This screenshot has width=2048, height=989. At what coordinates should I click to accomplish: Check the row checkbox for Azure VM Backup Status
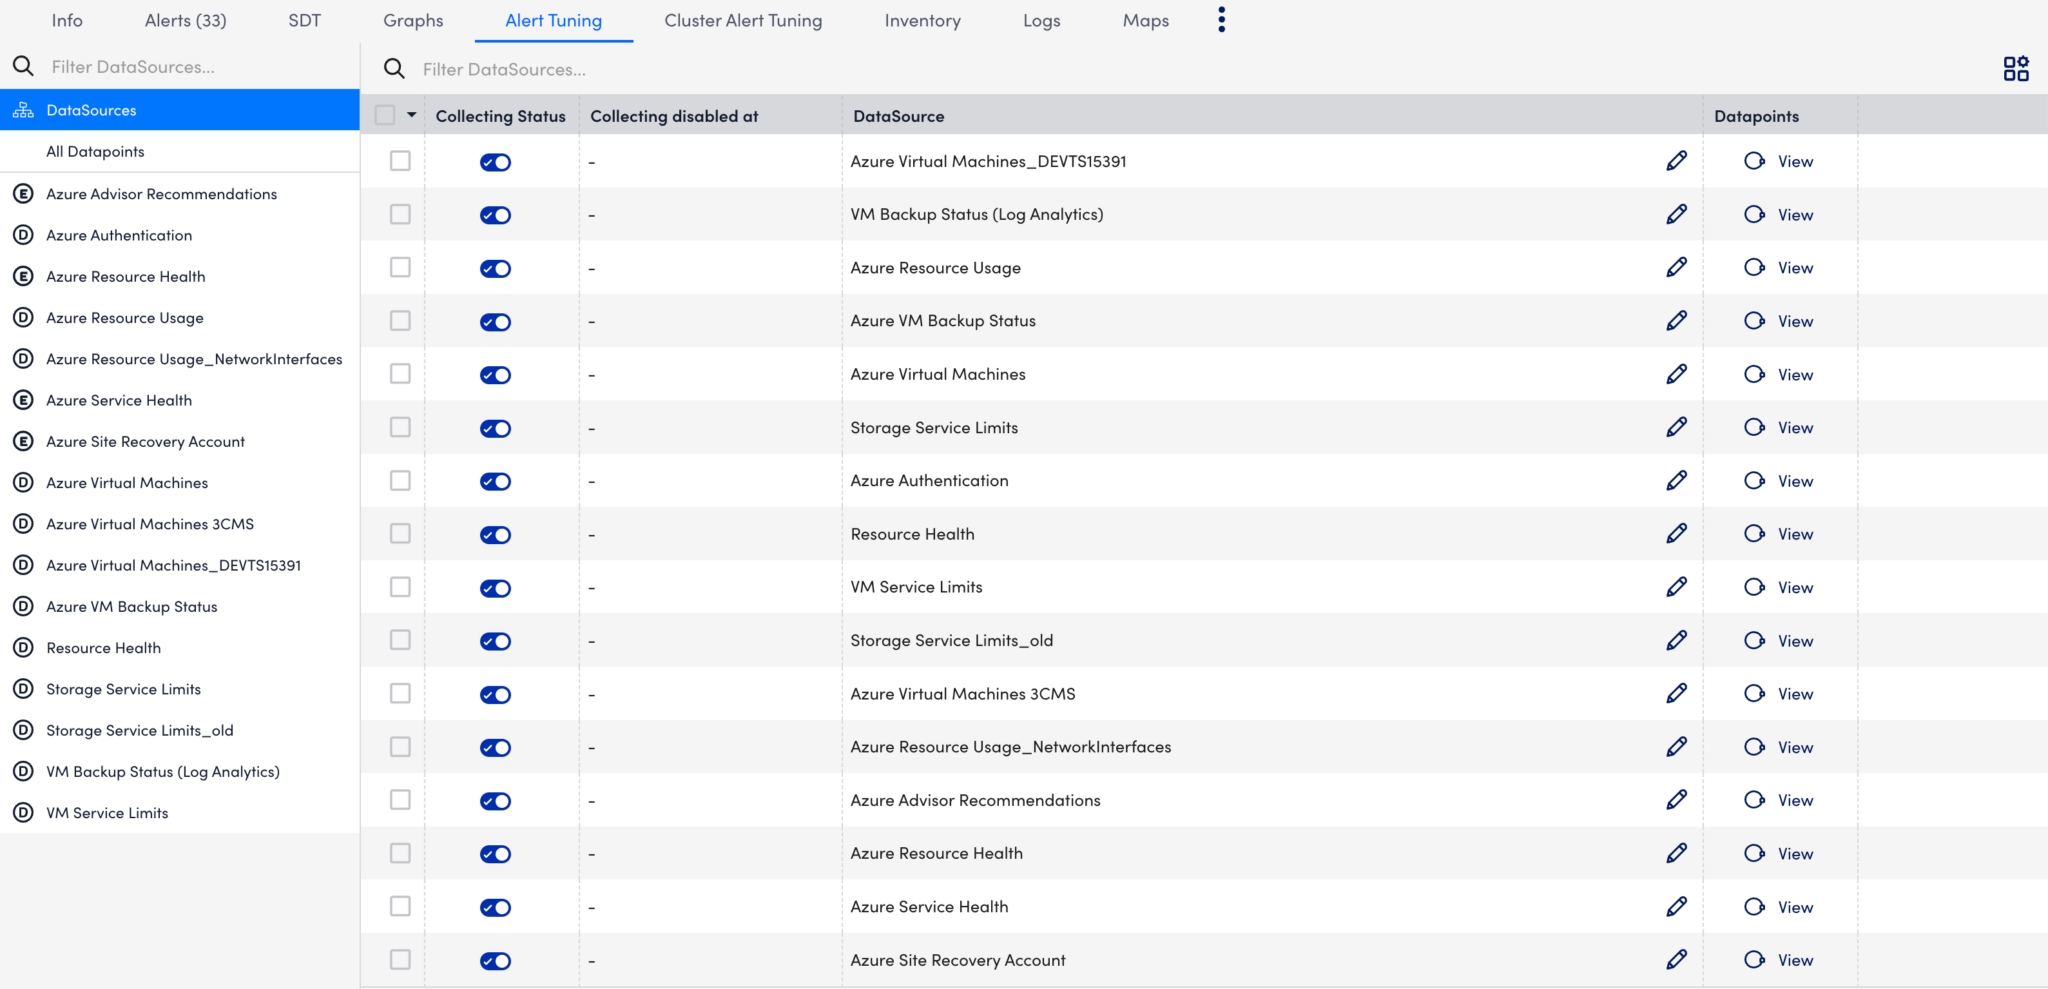tap(400, 320)
